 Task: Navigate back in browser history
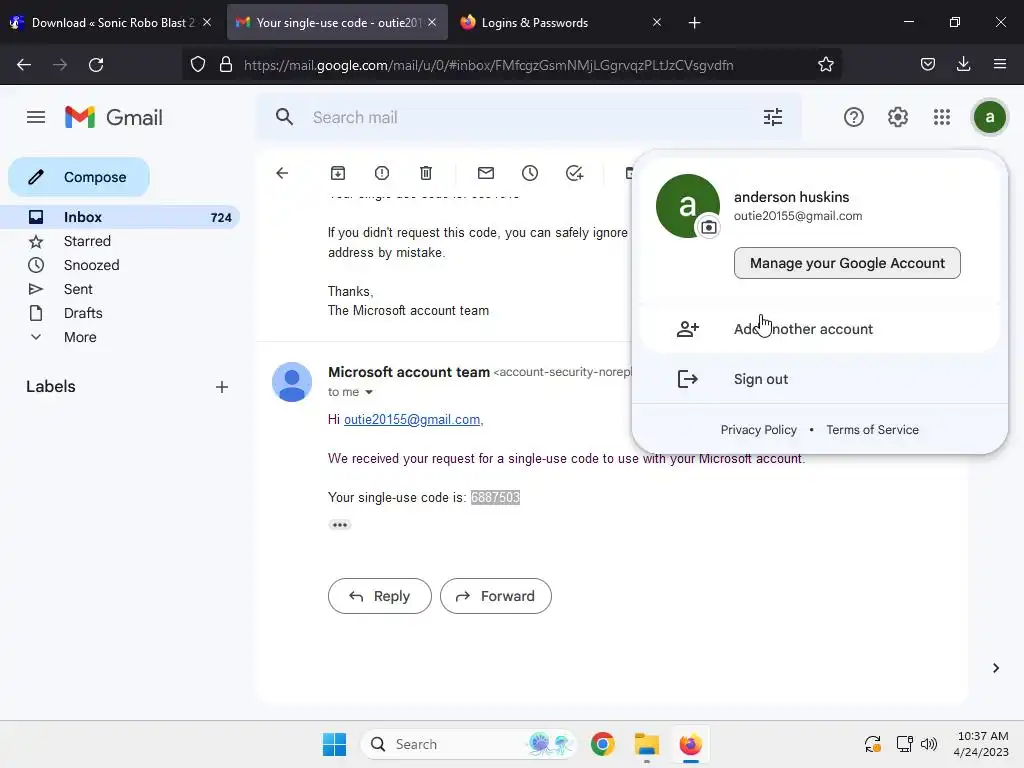(24, 65)
